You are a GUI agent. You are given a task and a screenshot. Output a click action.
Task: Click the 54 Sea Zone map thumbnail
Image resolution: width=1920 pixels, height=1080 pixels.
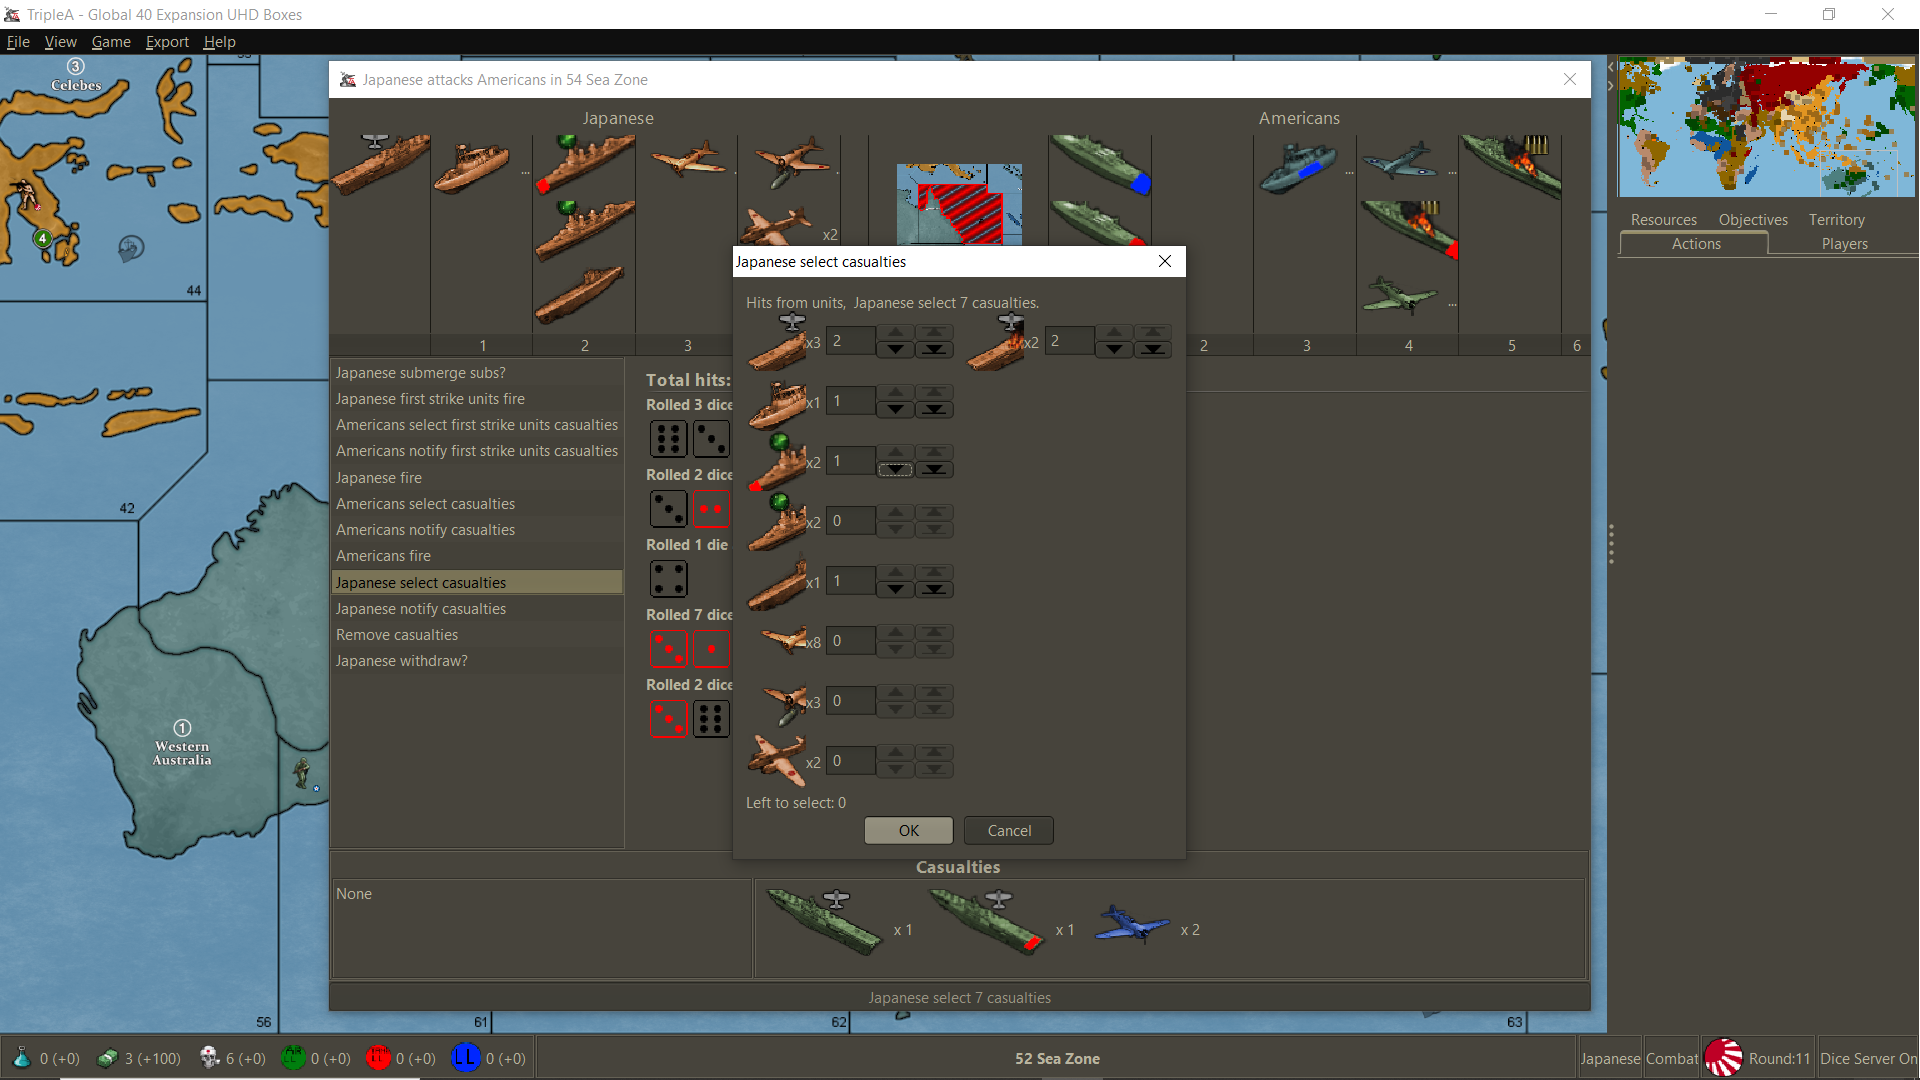coord(958,204)
